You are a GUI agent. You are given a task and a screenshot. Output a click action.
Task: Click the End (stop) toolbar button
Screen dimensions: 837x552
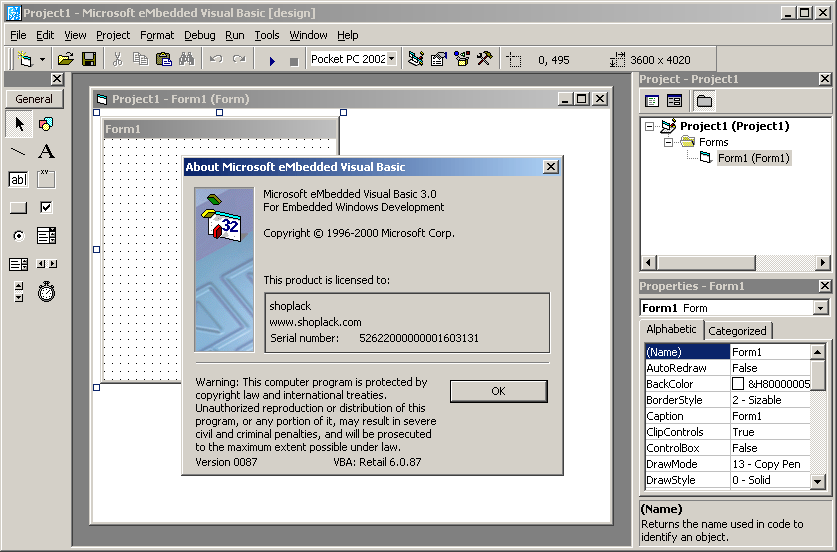point(294,61)
